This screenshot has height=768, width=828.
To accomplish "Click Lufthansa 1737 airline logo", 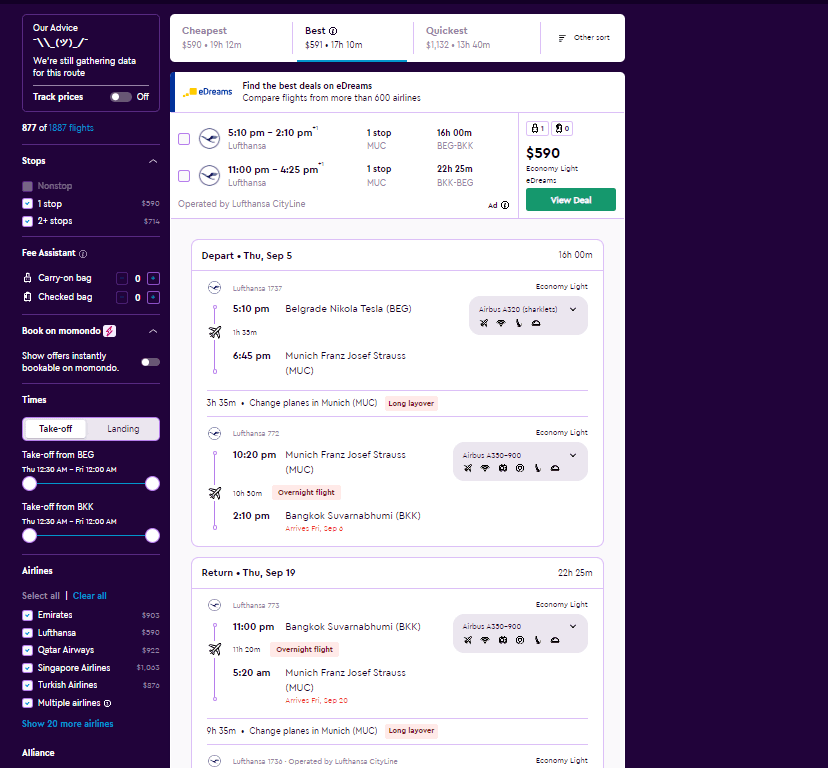I will coord(214,287).
